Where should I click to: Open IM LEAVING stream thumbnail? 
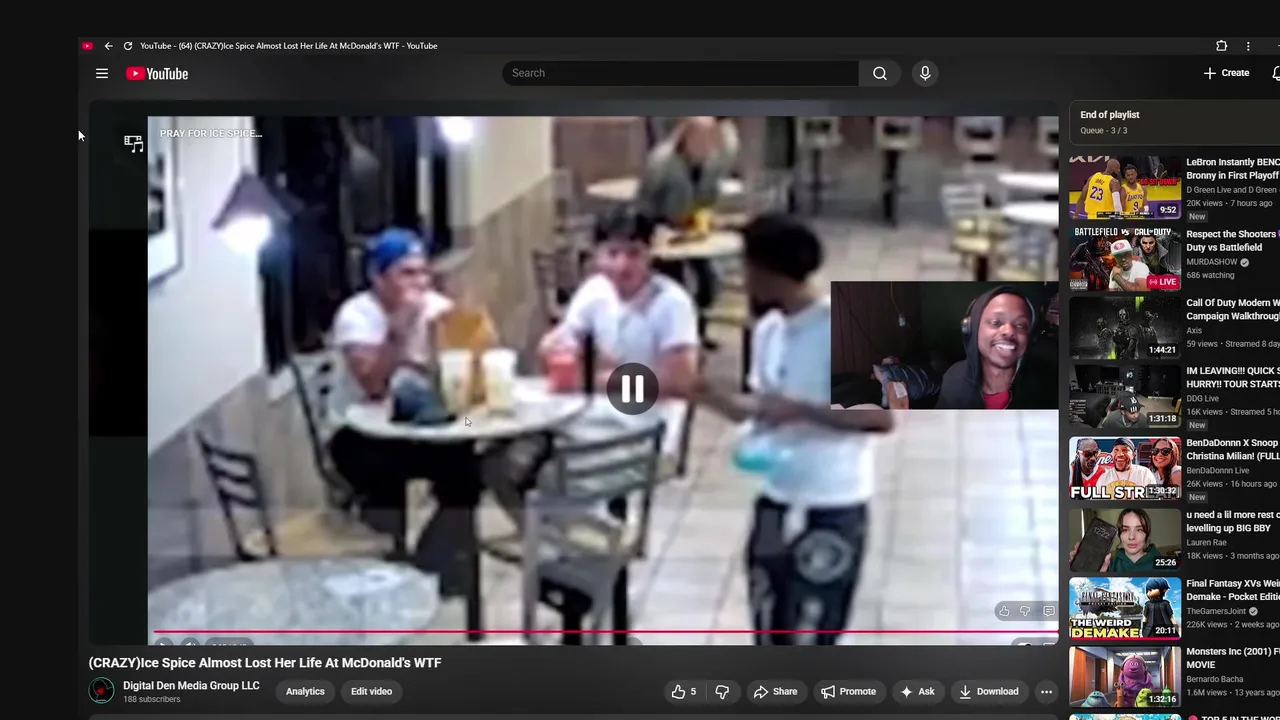(1125, 396)
